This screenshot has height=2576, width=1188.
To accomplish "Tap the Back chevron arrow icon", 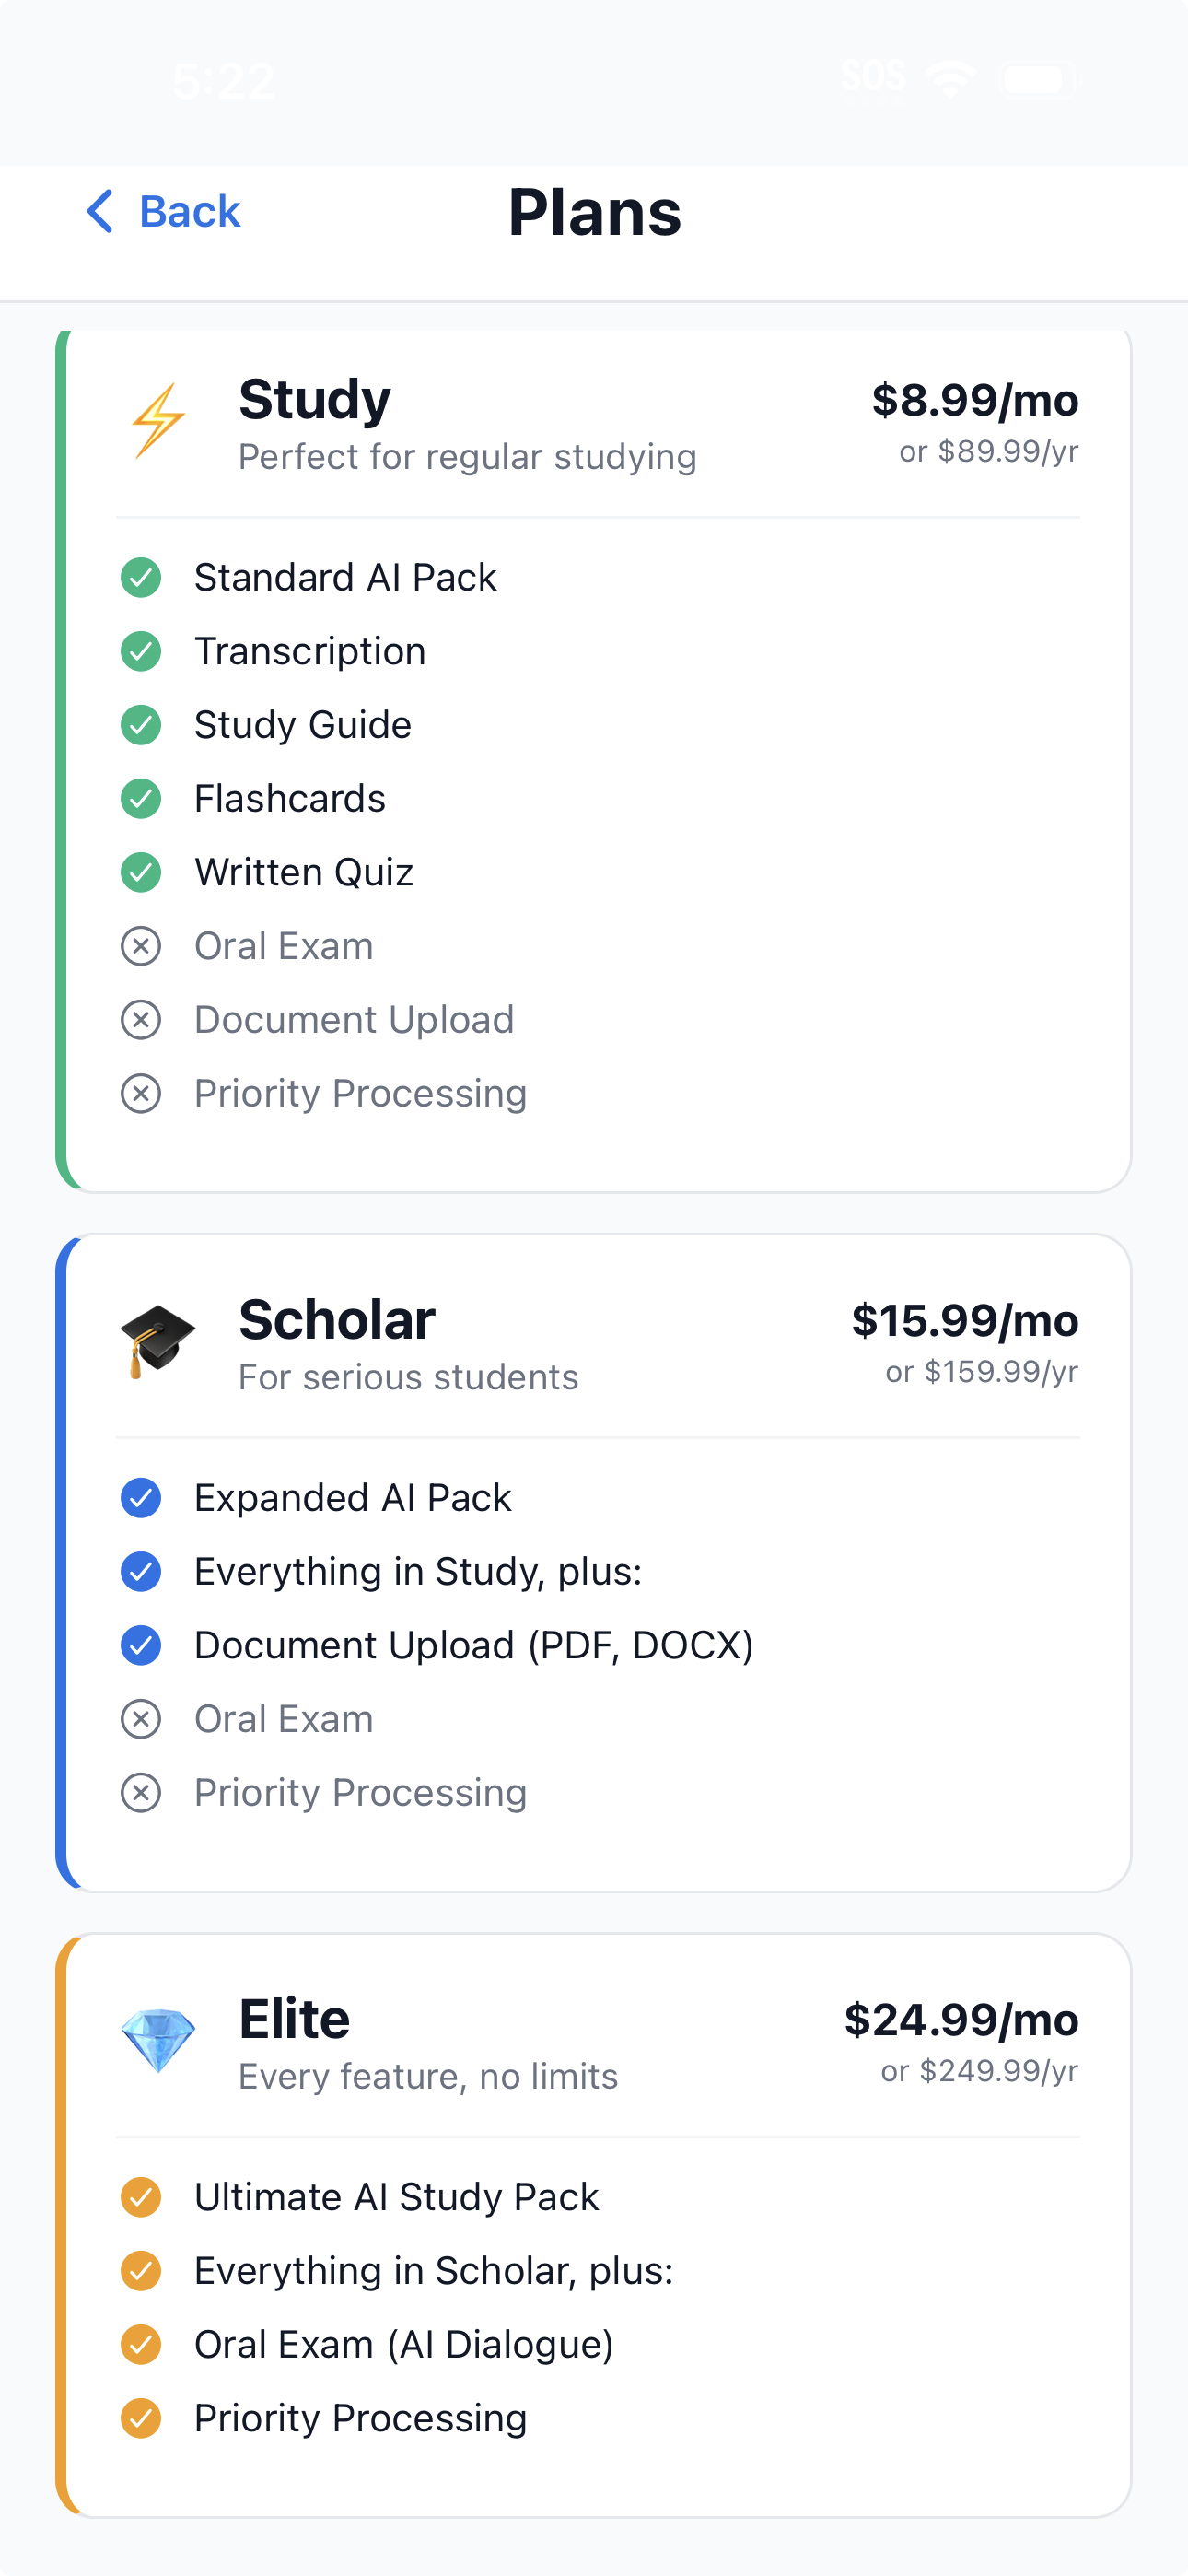I will point(100,211).
